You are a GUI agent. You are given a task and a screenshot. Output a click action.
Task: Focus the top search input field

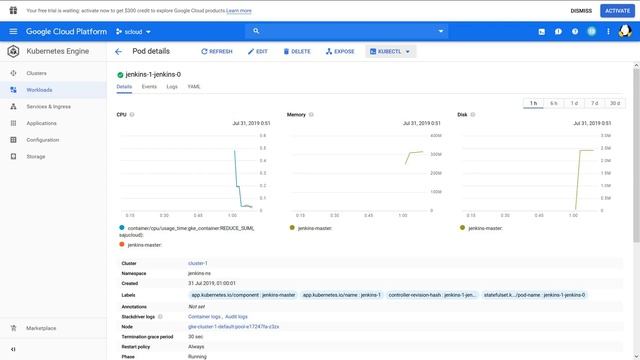click(347, 31)
